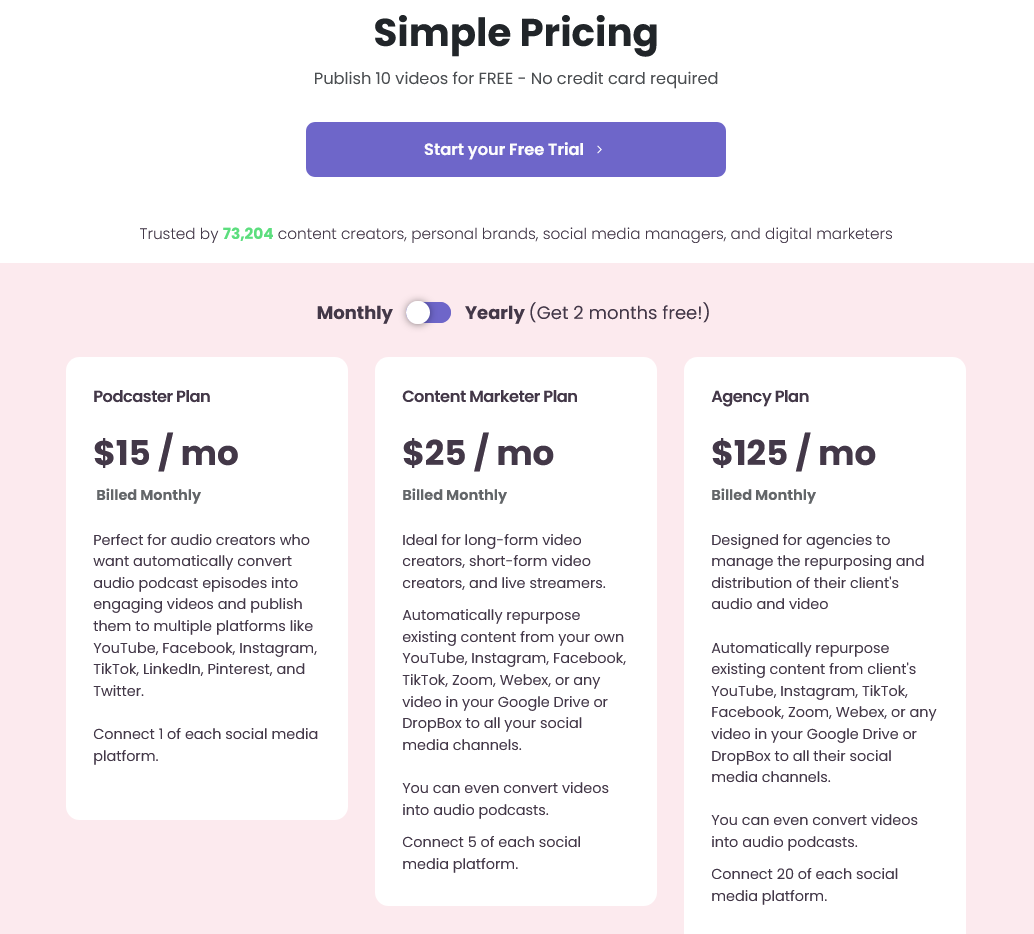The image size is (1034, 934).
Task: Click the arrow chevron in Free Trial button
Action: point(599,150)
